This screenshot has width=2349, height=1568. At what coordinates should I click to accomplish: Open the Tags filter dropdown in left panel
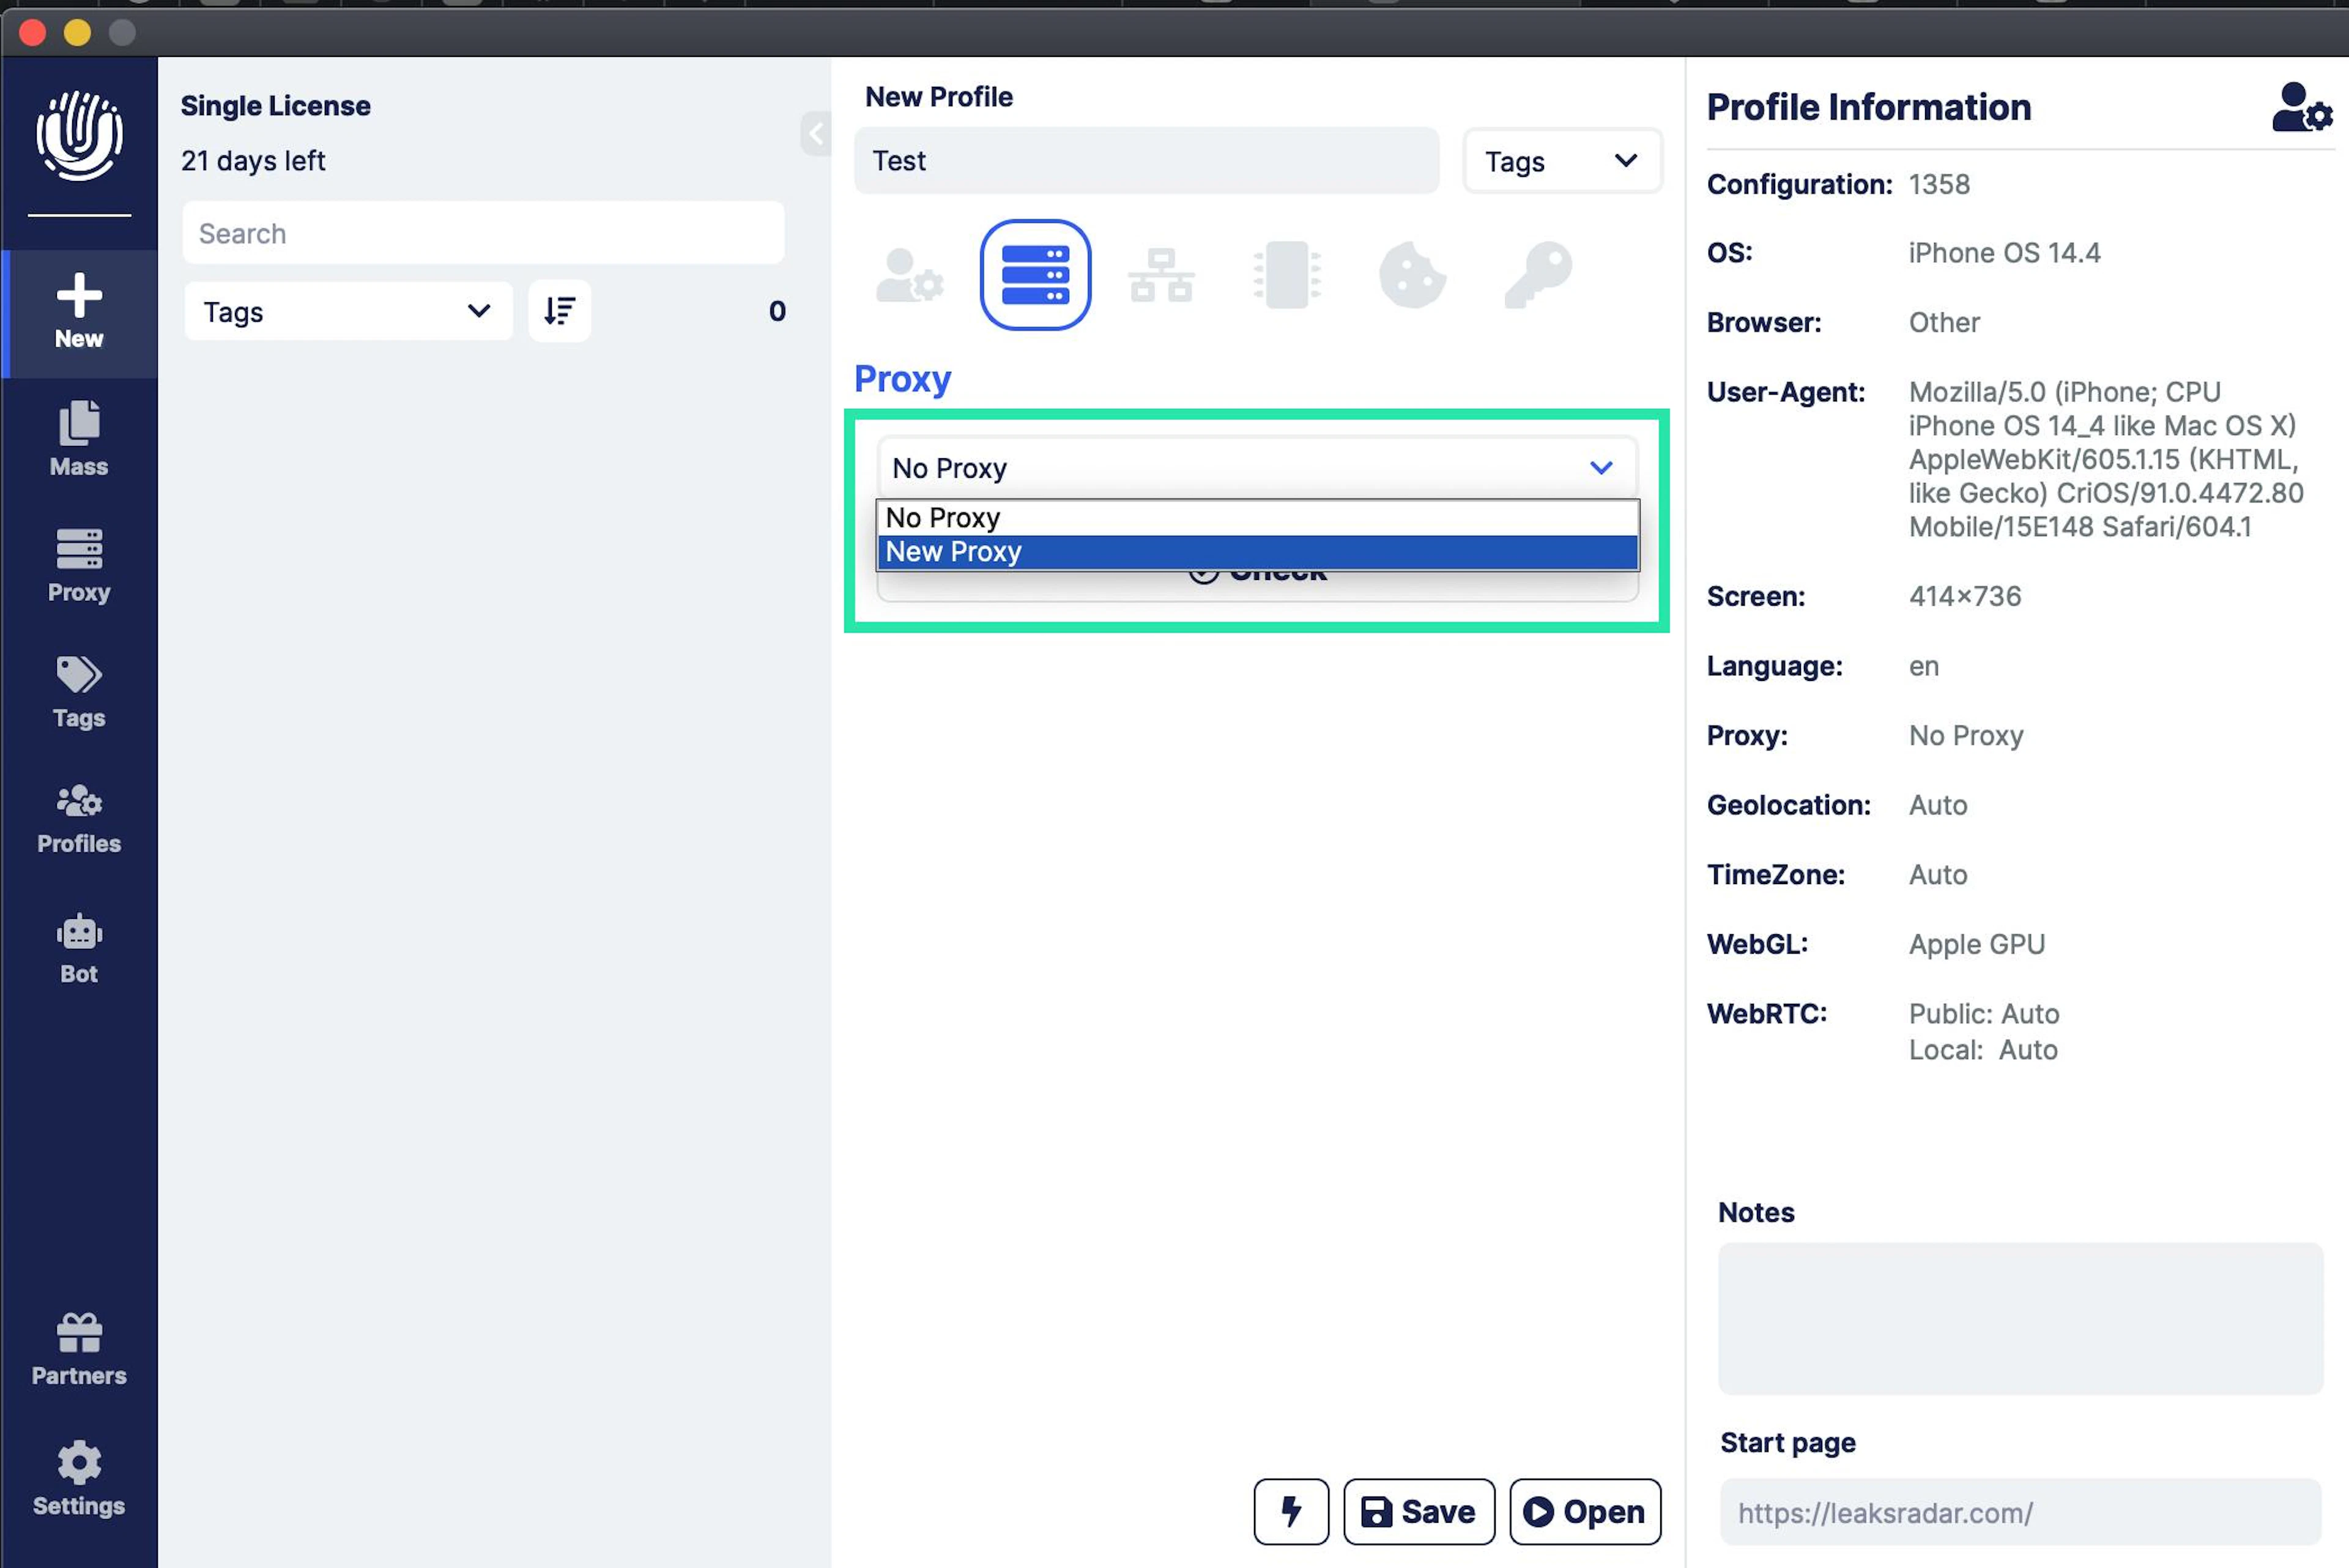348,312
